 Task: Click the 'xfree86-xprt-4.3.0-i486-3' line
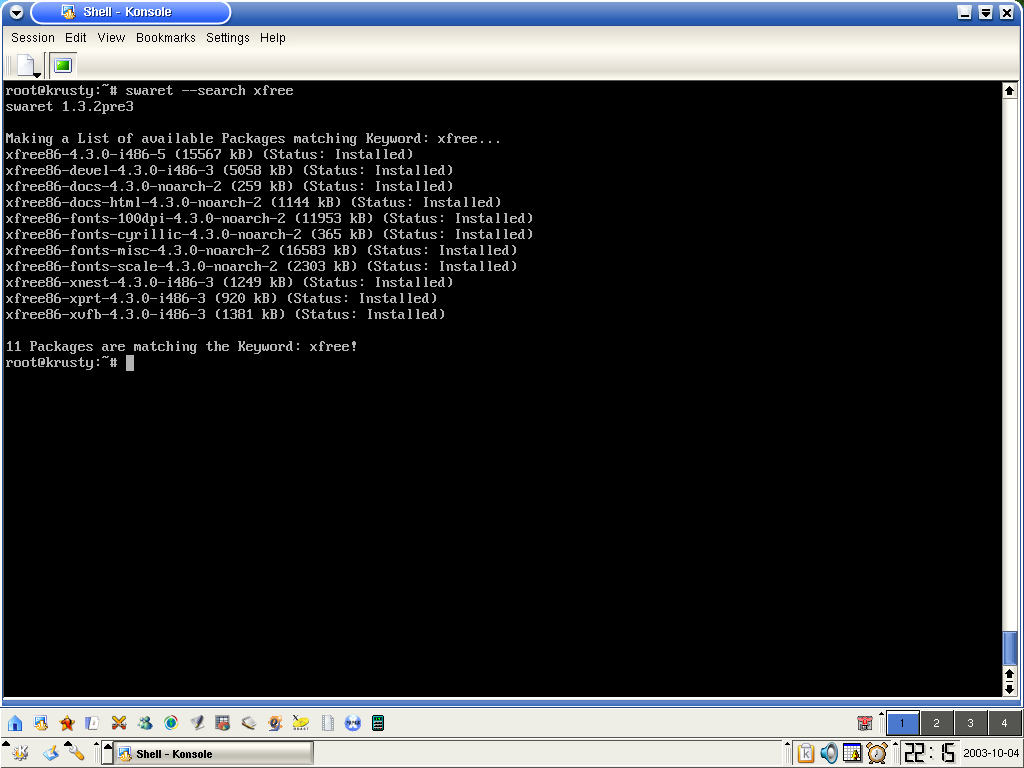point(221,298)
